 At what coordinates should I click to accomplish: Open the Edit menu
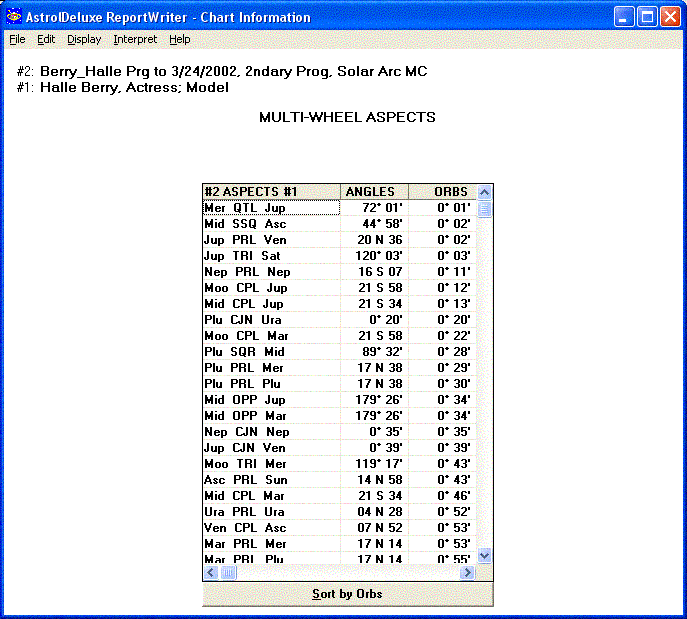(x=46, y=40)
